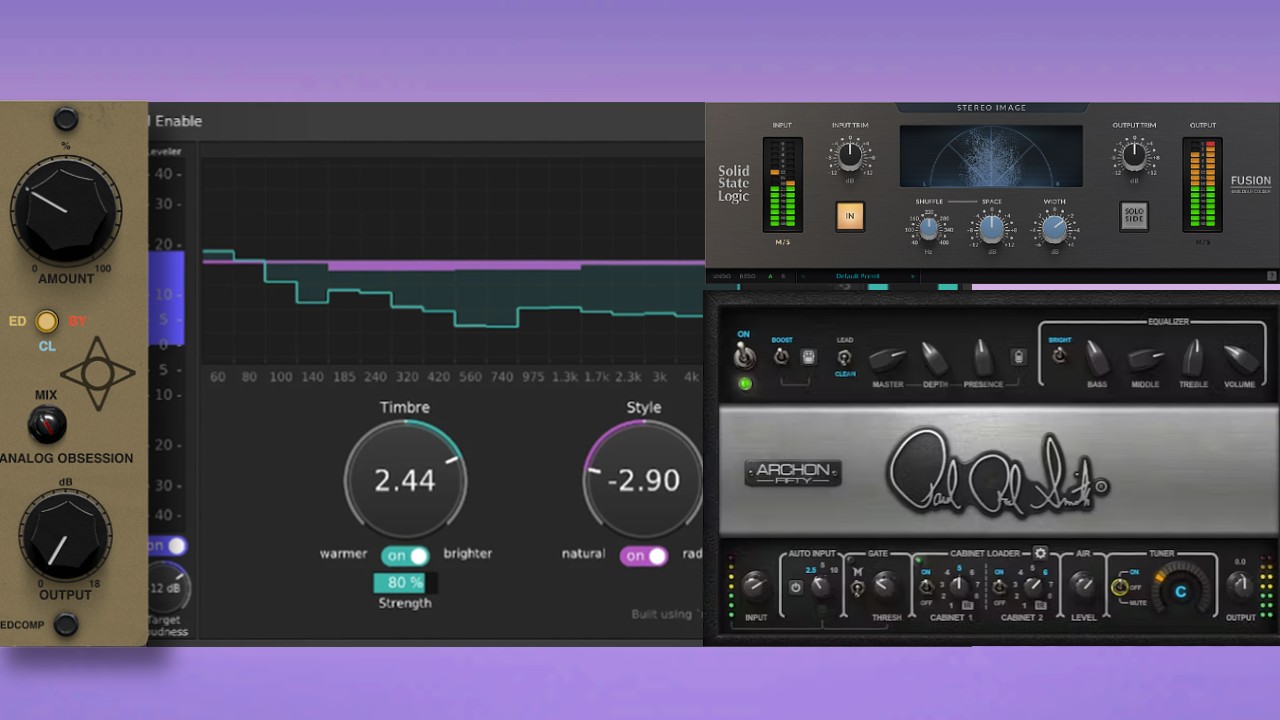Turn off the Timbre on switch

pyautogui.click(x=405, y=555)
